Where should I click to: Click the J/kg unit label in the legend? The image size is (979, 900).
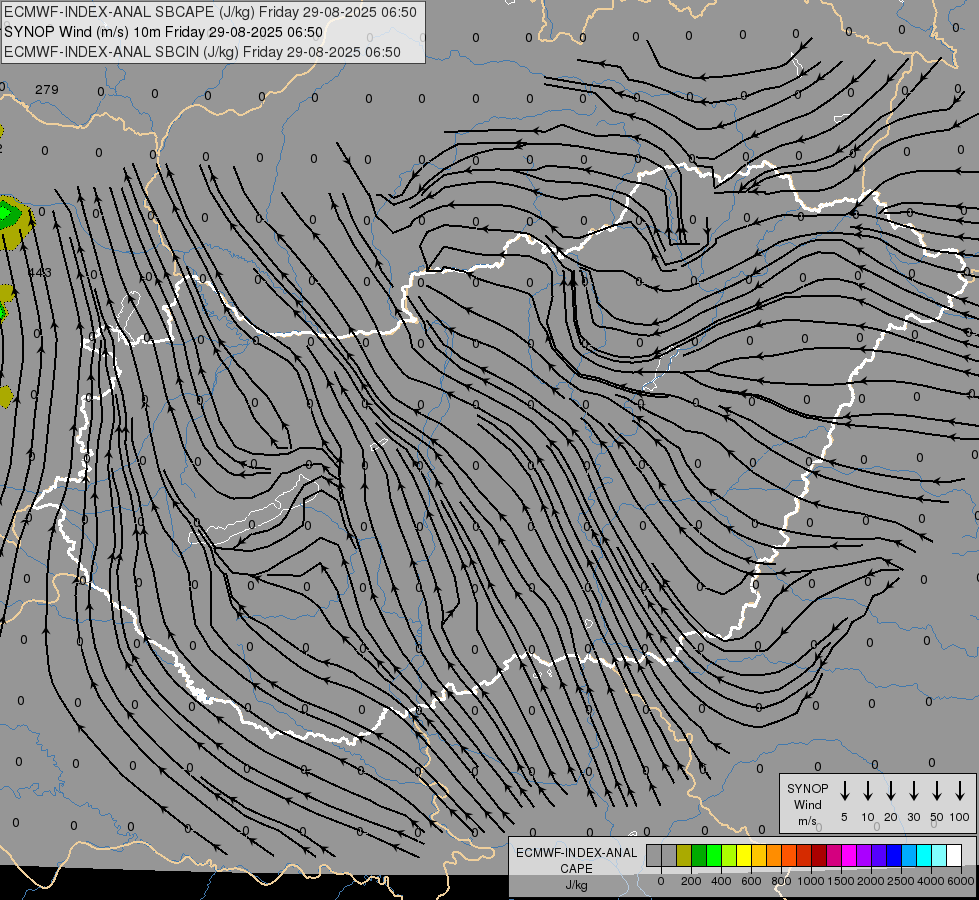pos(576,885)
